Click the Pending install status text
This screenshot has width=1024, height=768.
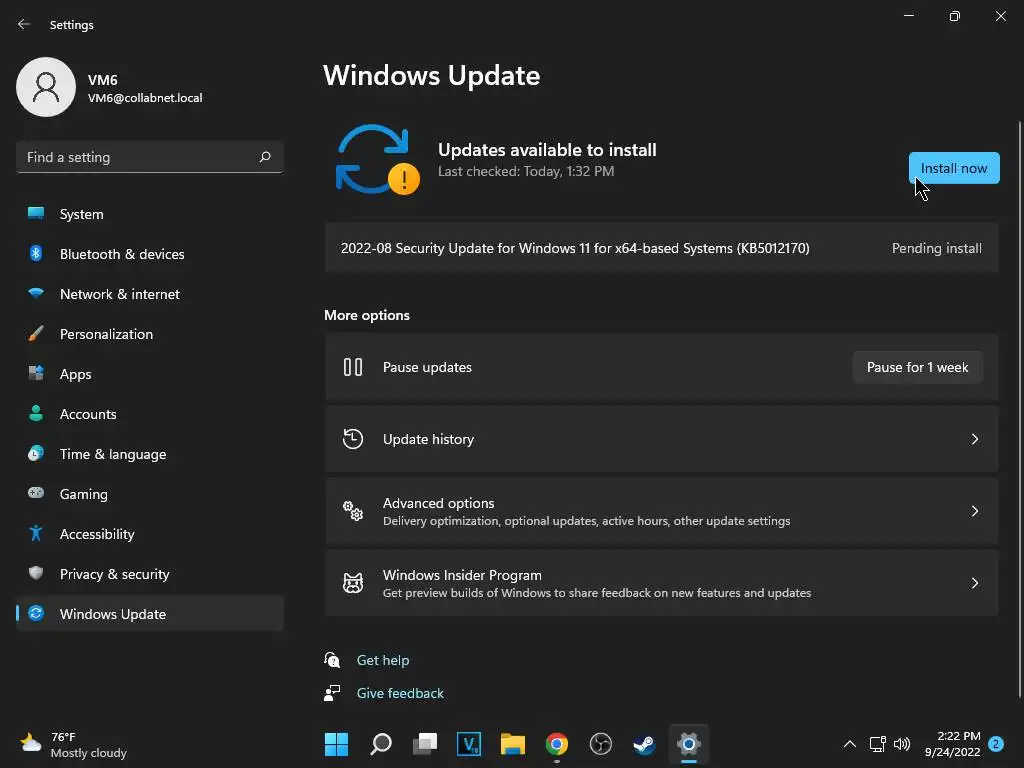[936, 248]
